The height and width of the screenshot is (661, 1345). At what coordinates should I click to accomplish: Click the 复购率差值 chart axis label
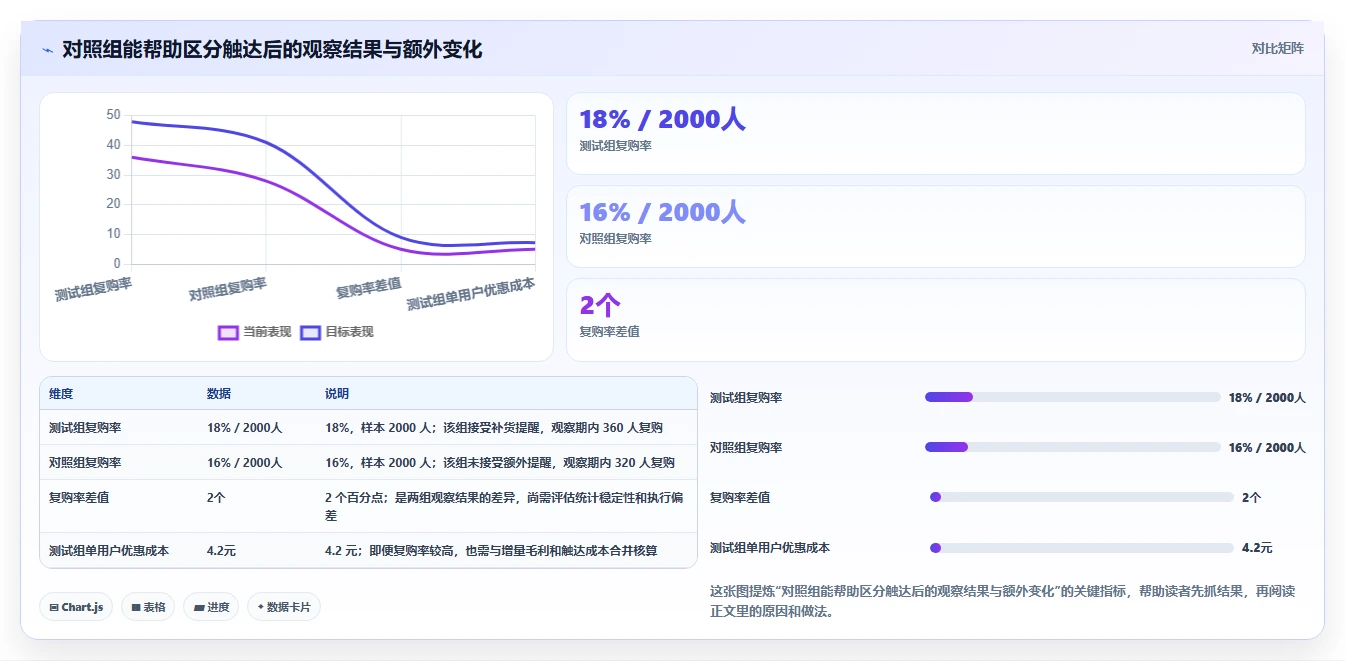click(x=368, y=290)
